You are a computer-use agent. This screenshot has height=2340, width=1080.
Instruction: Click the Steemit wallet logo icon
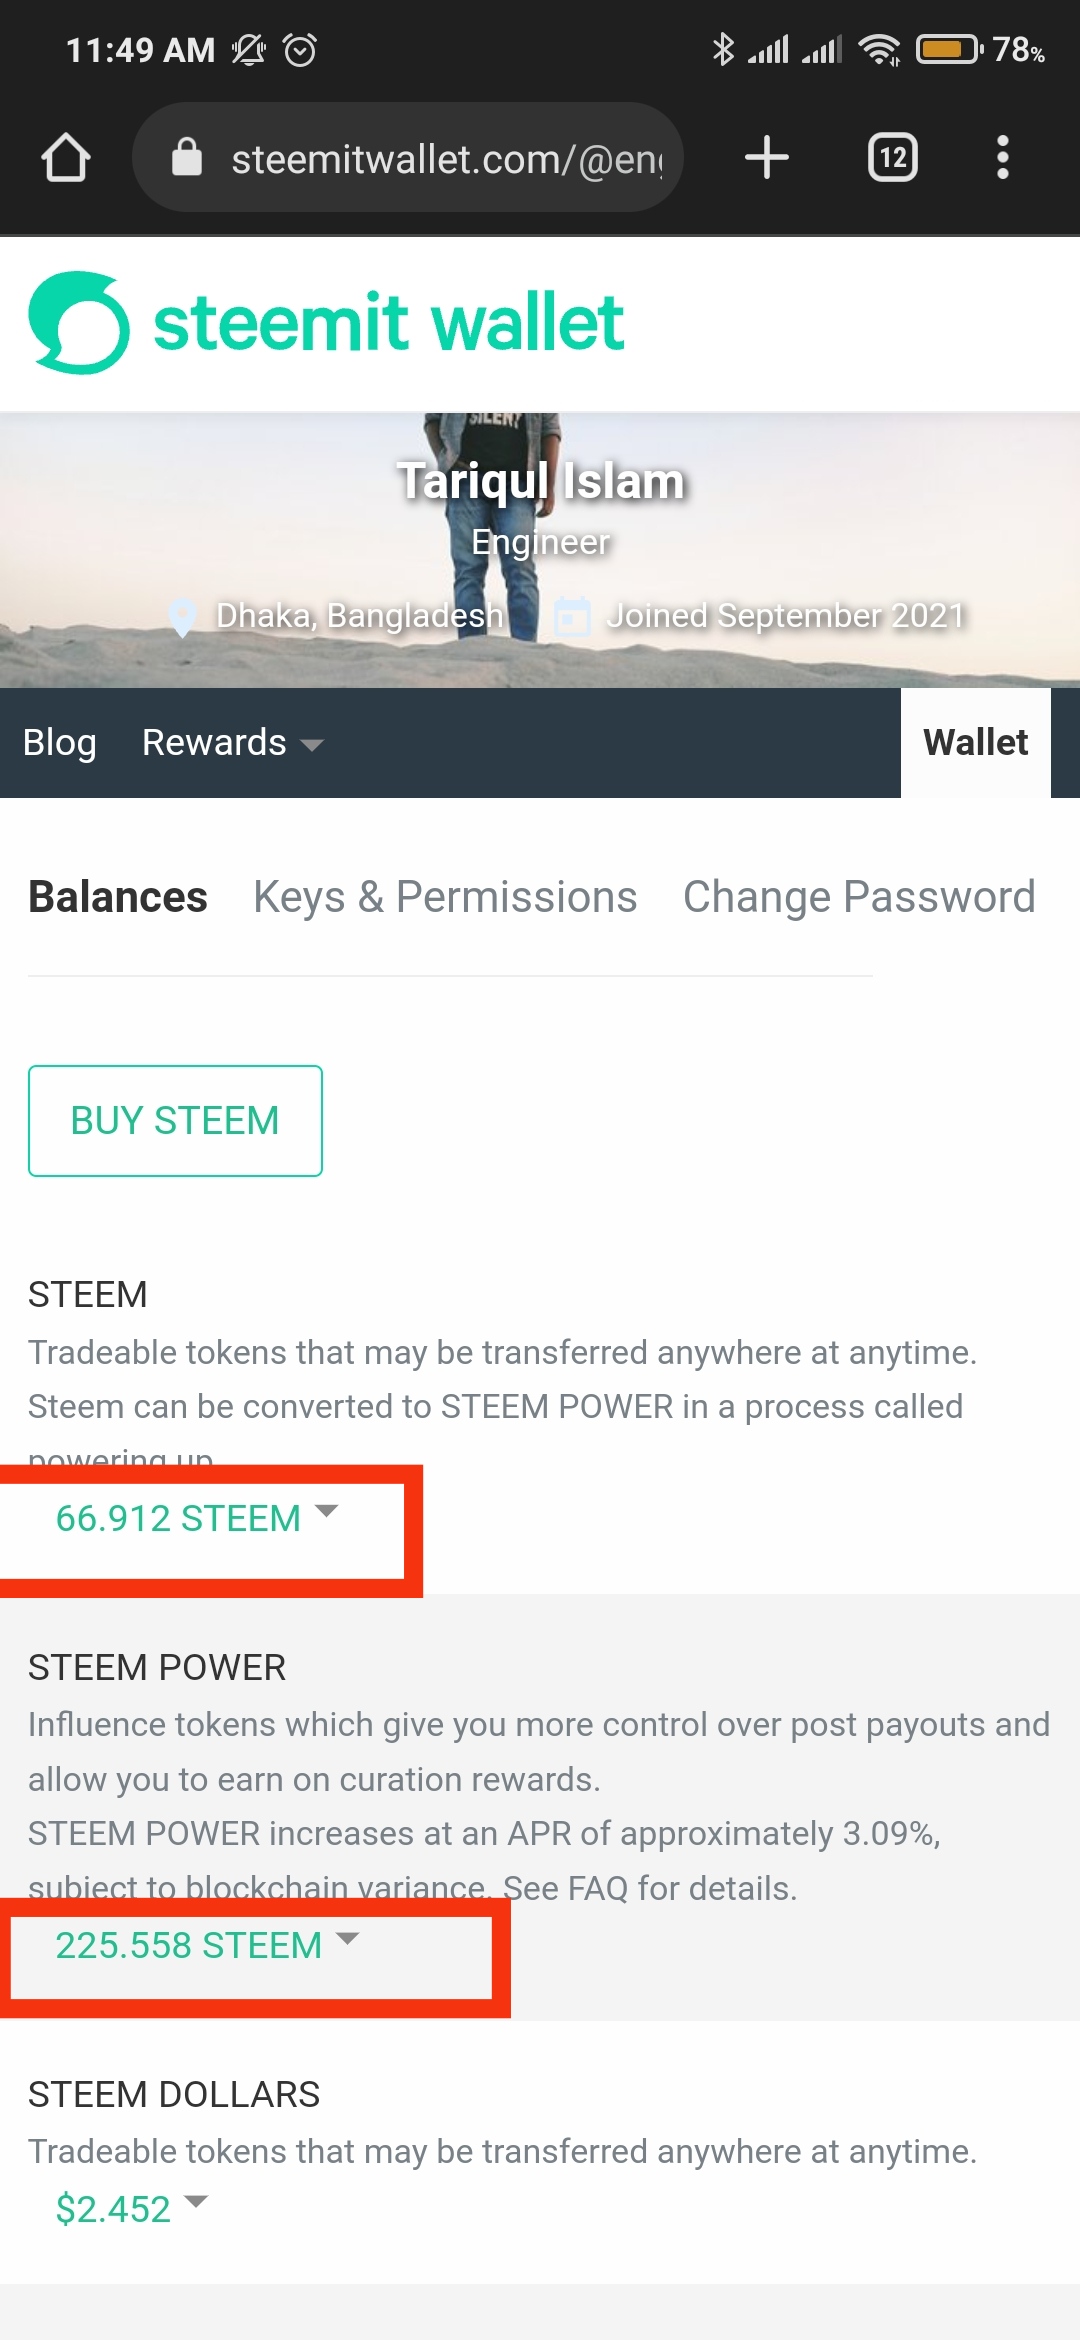79,323
